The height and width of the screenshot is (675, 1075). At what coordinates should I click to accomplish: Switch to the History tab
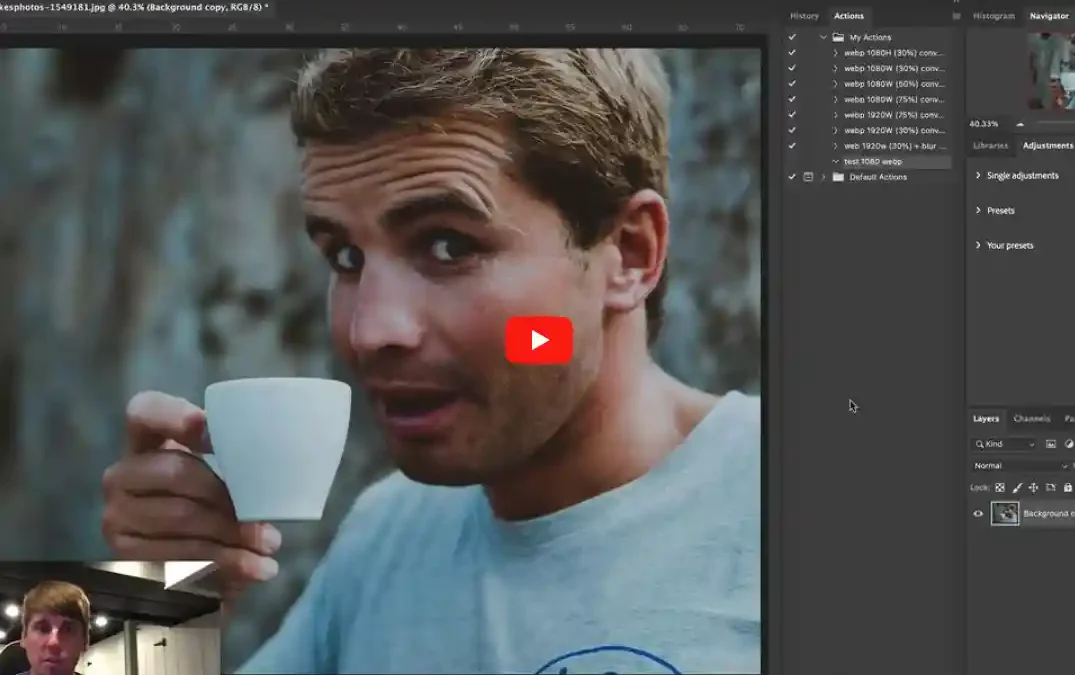(x=804, y=16)
